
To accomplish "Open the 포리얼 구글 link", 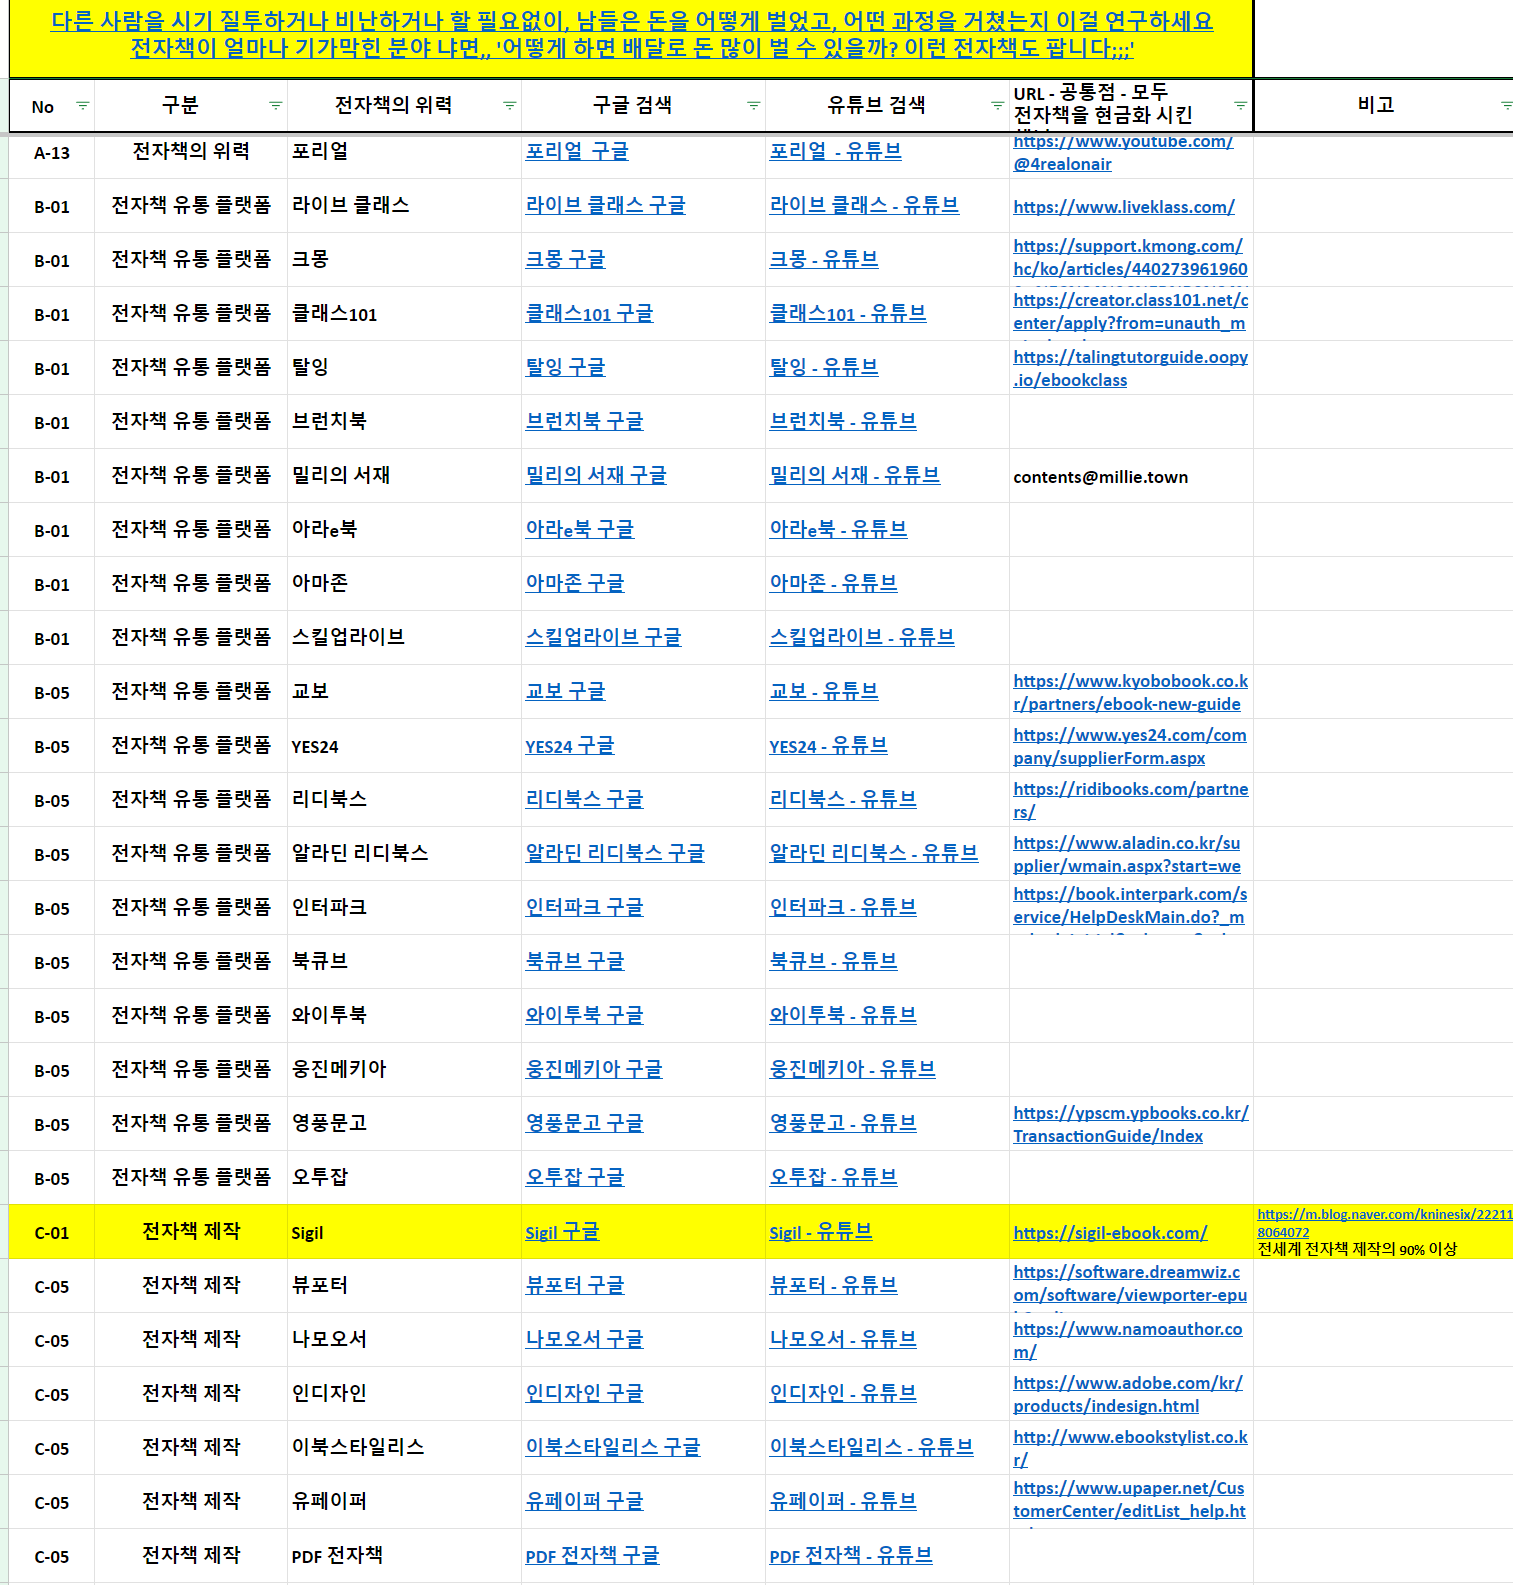I will point(577,151).
